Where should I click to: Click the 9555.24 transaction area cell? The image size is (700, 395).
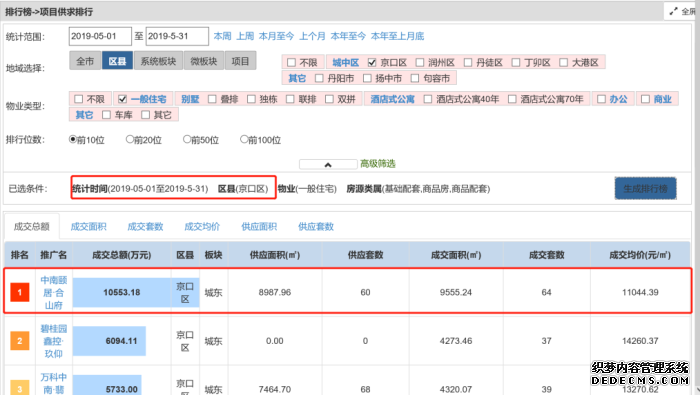pos(456,292)
